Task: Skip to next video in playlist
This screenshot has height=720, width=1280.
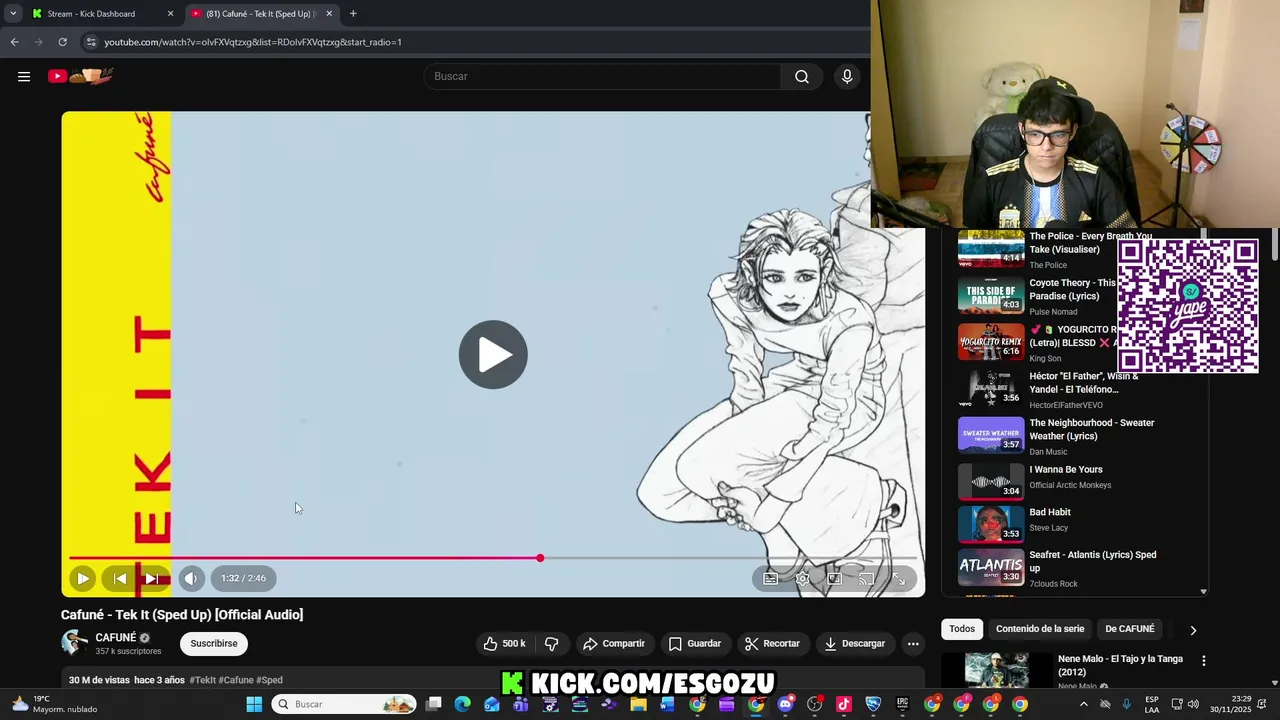Action: [x=151, y=578]
